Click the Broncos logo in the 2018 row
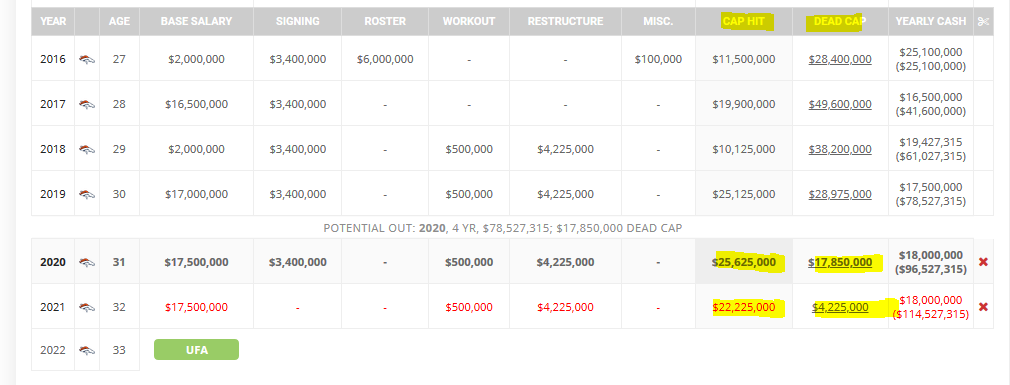The image size is (1010, 385). pyautogui.click(x=87, y=149)
